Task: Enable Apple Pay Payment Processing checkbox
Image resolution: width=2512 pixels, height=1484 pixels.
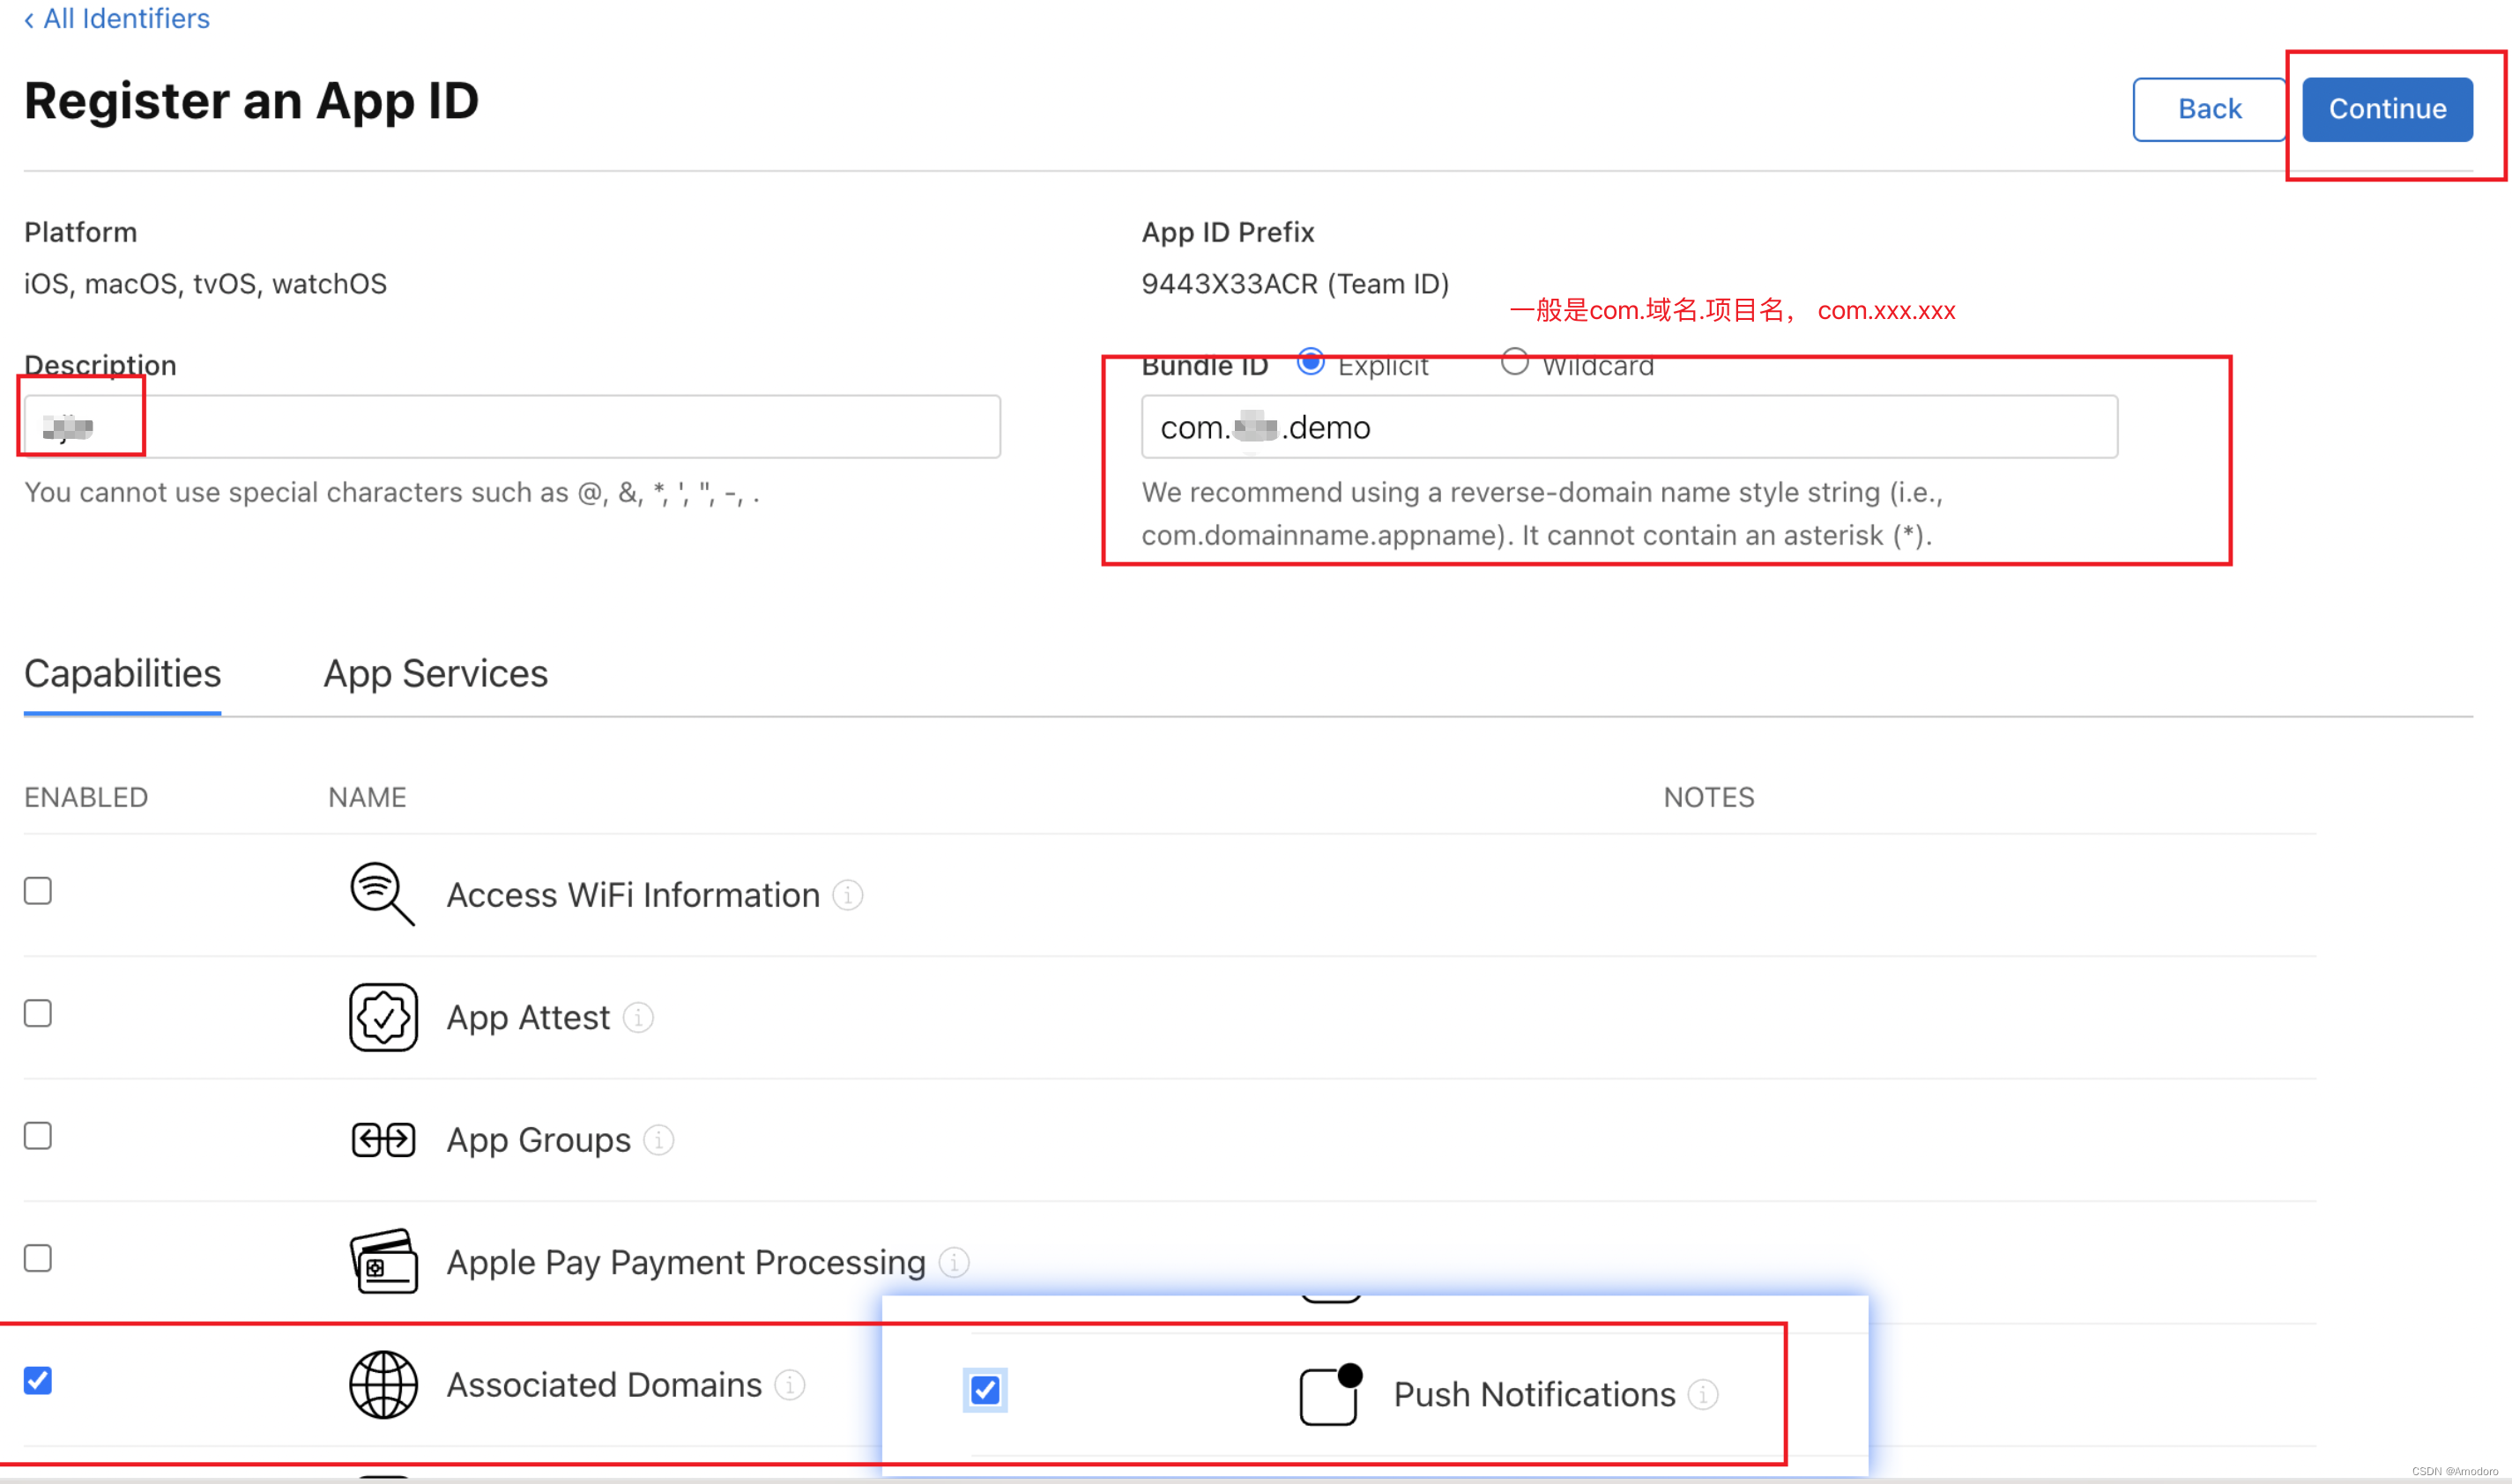Action: 38,1258
